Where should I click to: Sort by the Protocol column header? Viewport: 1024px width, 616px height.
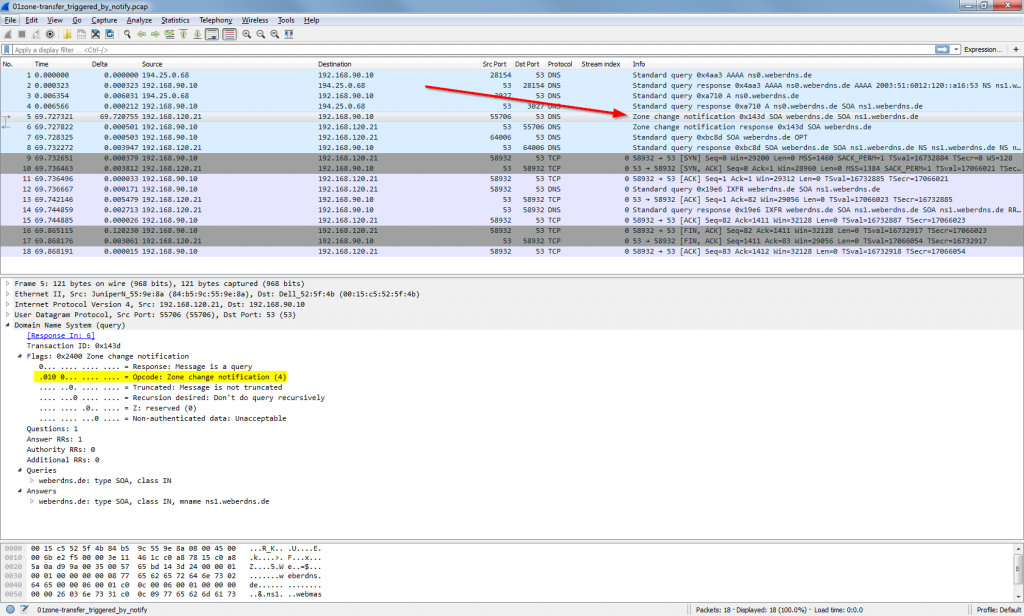click(562, 64)
